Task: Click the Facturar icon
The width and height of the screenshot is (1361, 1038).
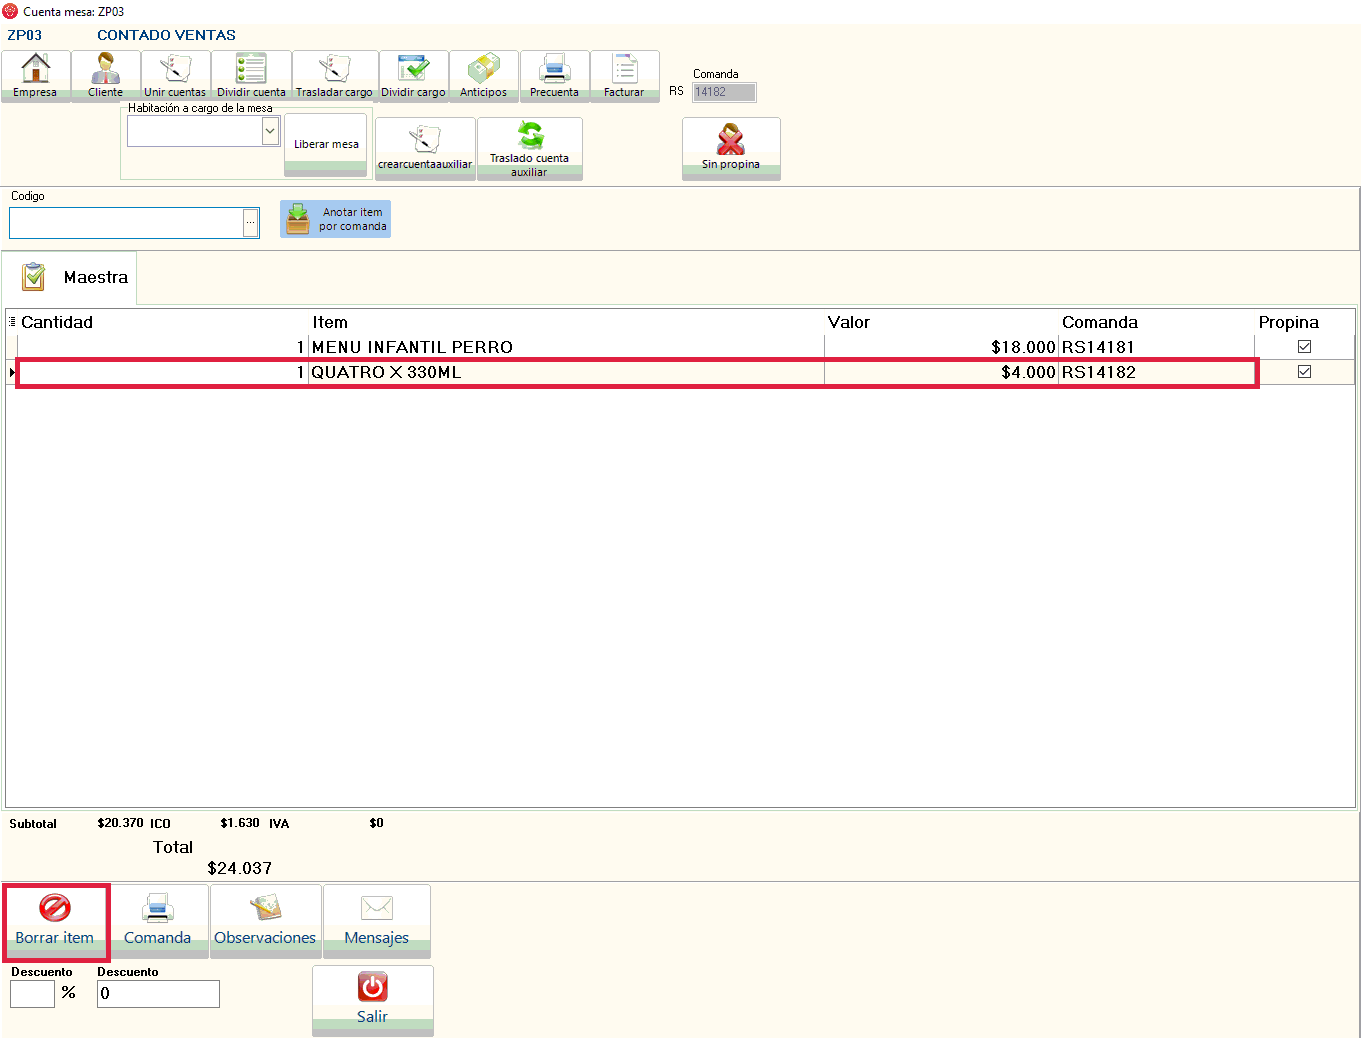Action: [x=624, y=70]
